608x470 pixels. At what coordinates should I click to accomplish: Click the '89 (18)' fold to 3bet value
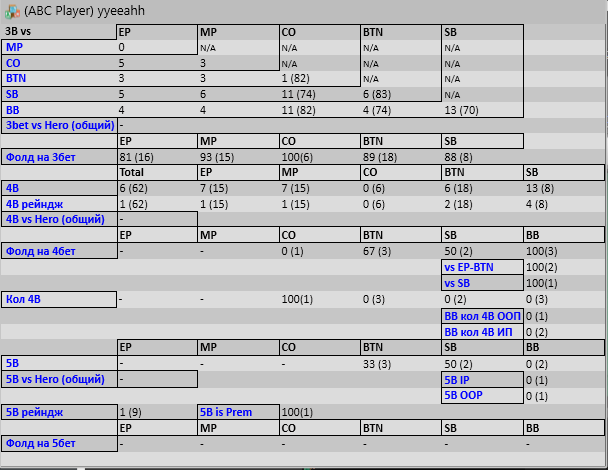(380, 157)
